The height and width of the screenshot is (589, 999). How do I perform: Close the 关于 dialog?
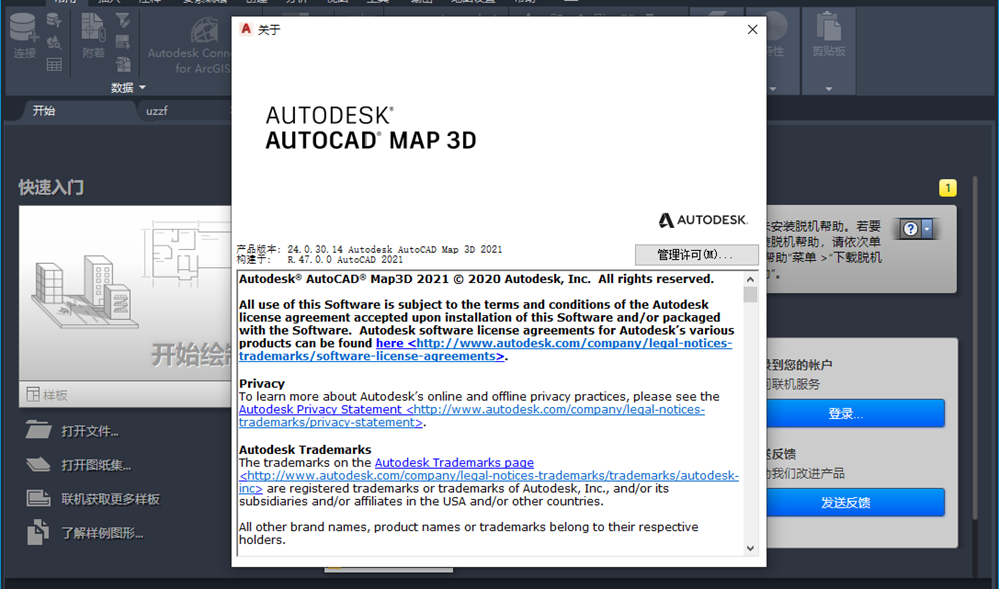click(x=752, y=29)
